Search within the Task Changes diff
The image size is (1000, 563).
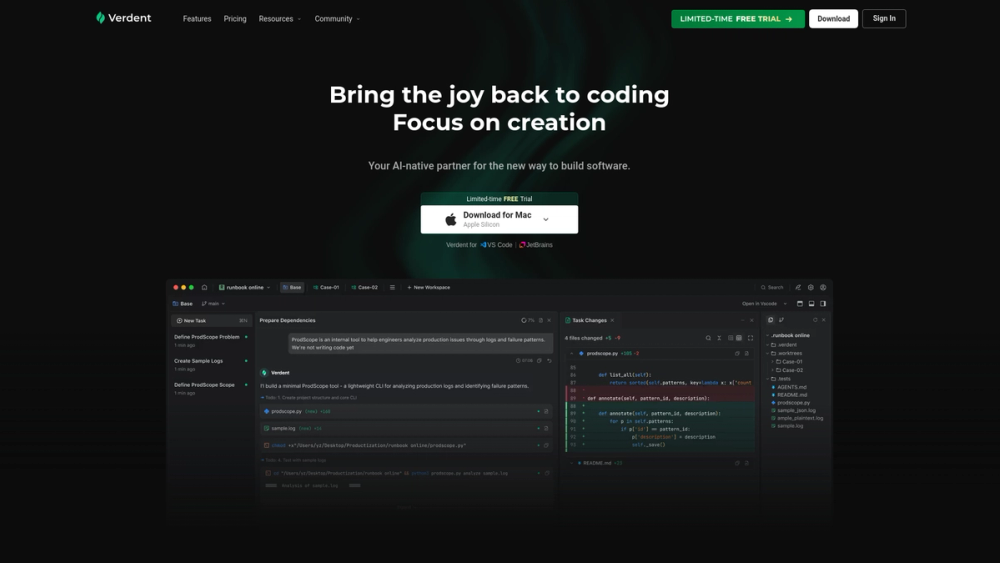[708, 338]
